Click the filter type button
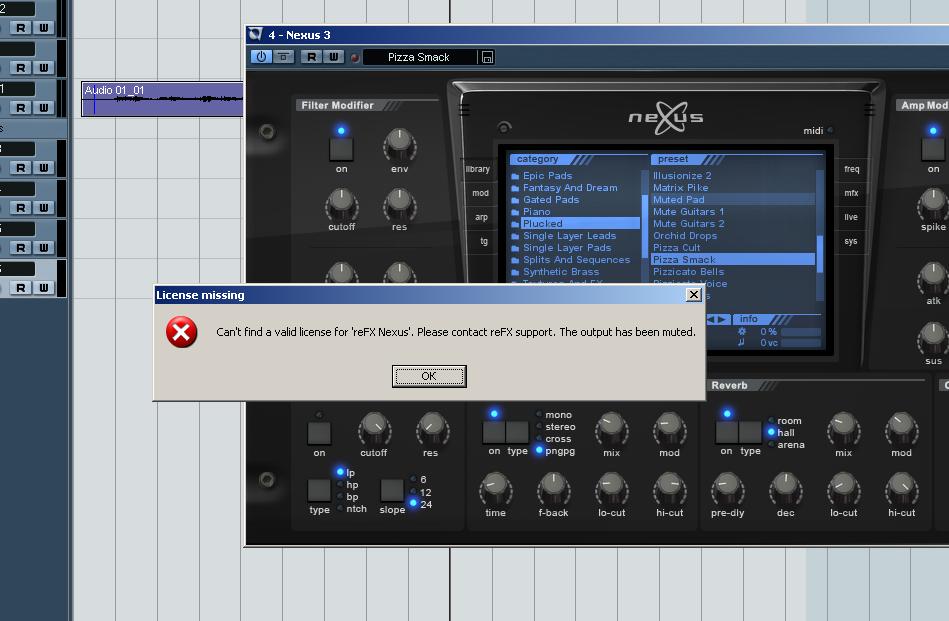The height and width of the screenshot is (621, 949). (x=319, y=490)
